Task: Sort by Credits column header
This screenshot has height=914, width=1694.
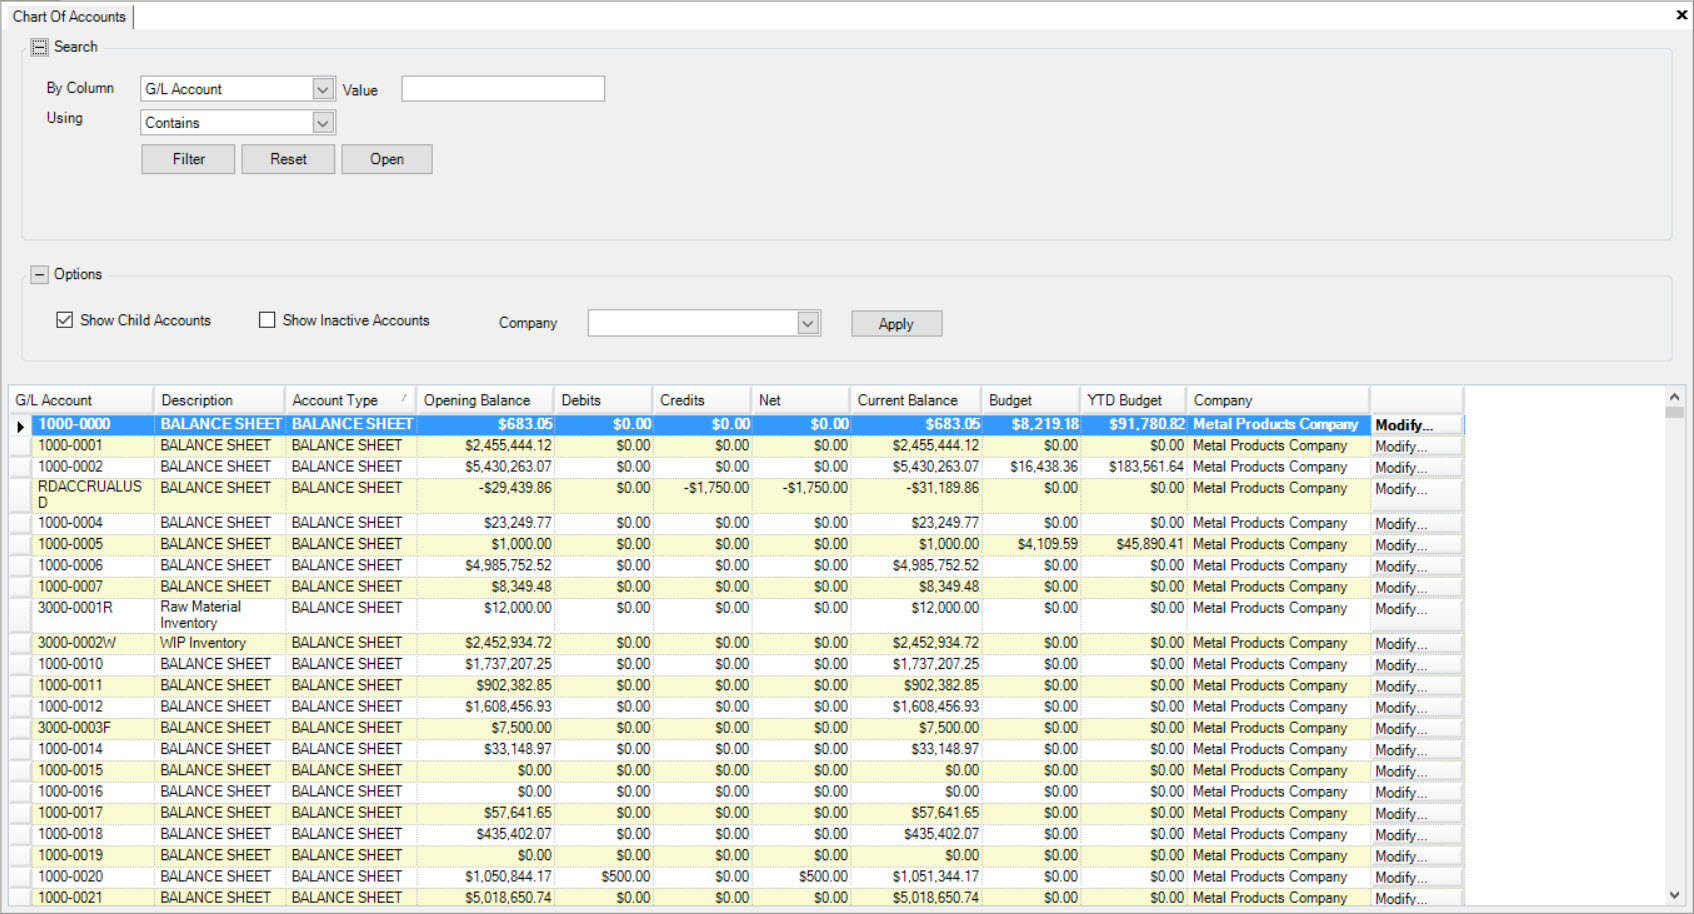Action: (701, 400)
